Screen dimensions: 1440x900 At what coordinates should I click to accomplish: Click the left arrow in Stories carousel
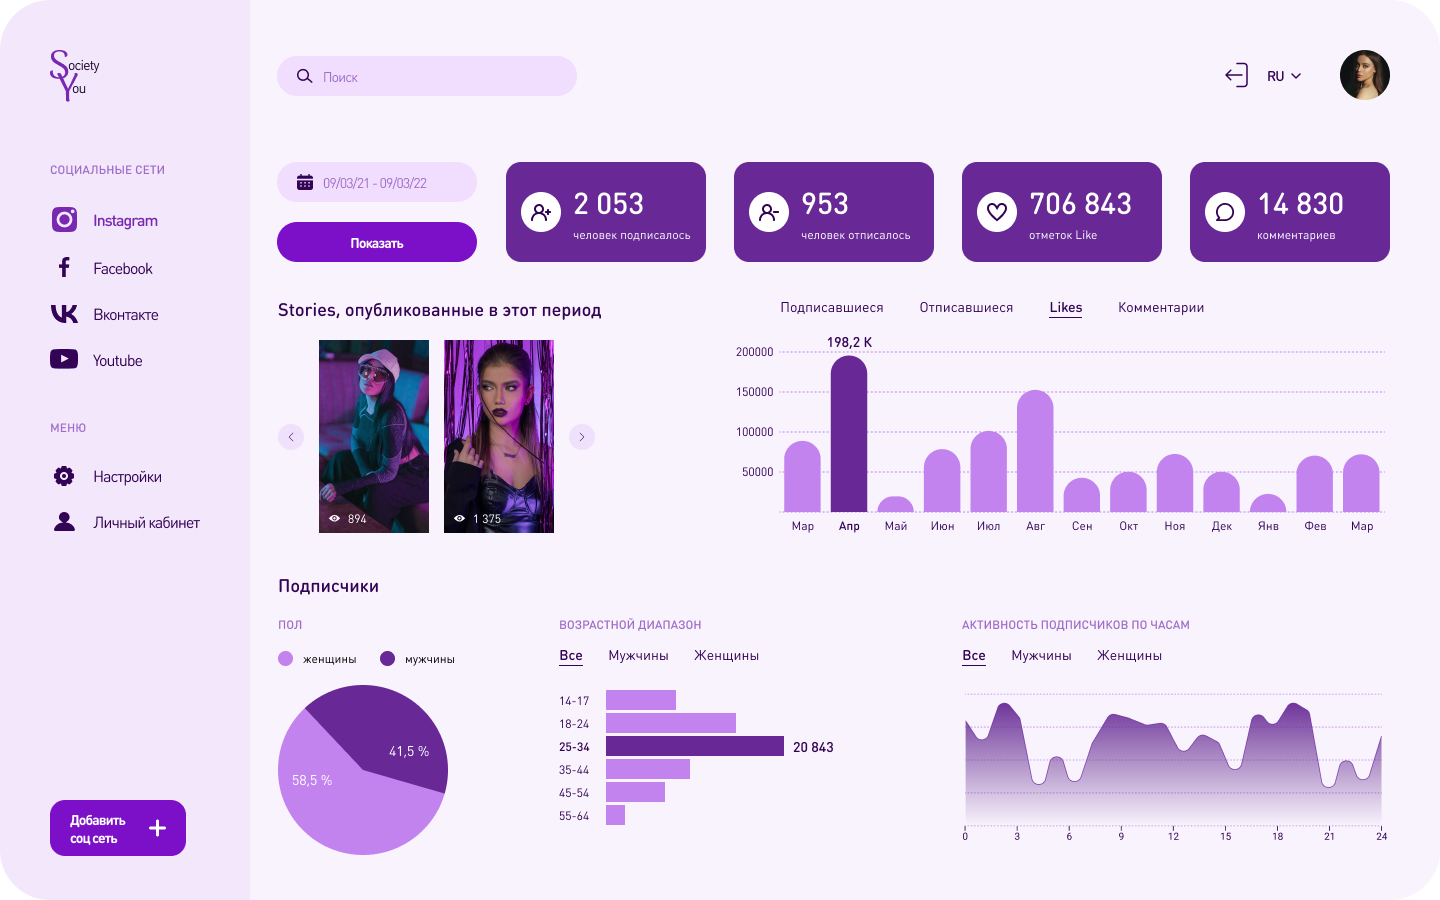[291, 437]
